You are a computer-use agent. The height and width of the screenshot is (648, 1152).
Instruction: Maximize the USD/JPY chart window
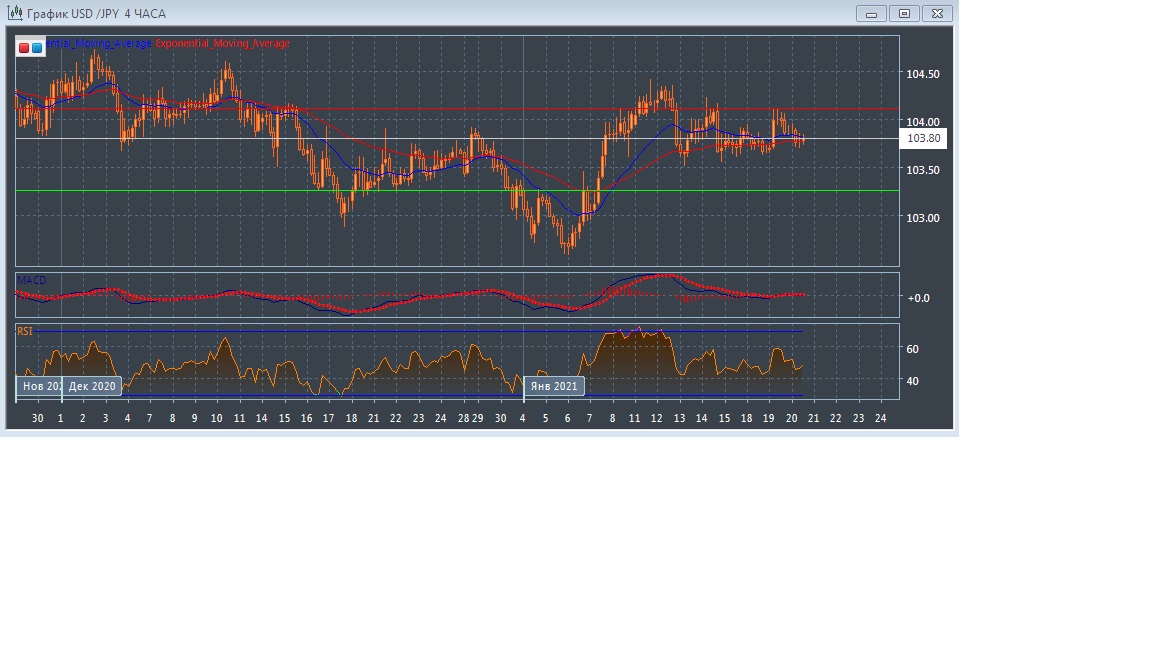tap(904, 13)
